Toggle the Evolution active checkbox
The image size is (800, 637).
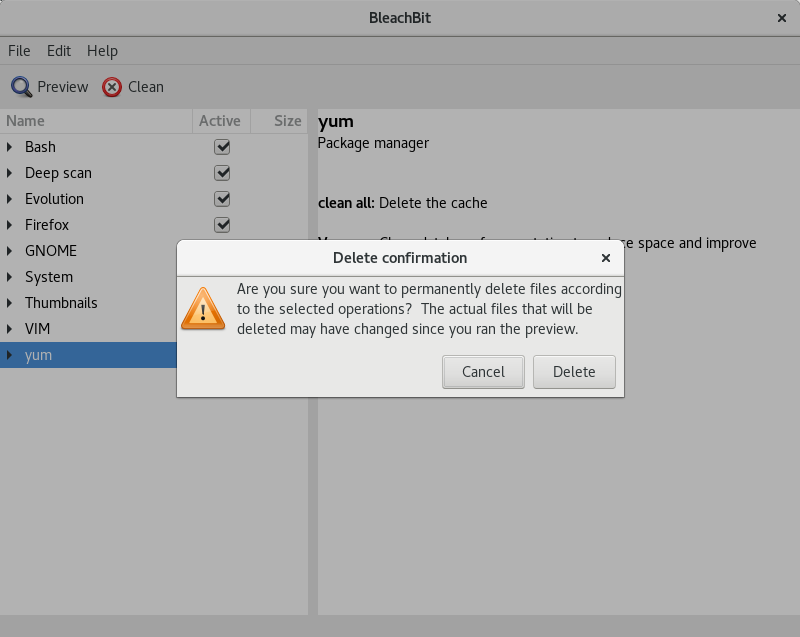[222, 199]
